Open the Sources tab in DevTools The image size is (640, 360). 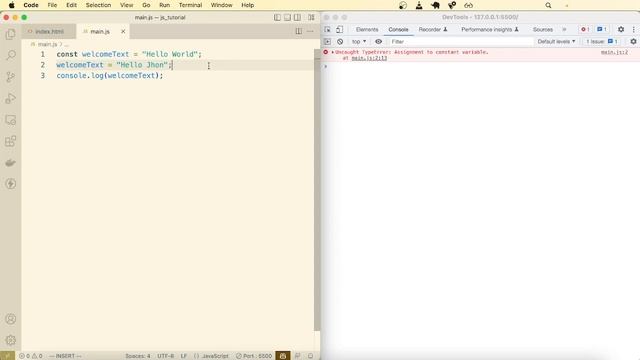[x=542, y=29]
